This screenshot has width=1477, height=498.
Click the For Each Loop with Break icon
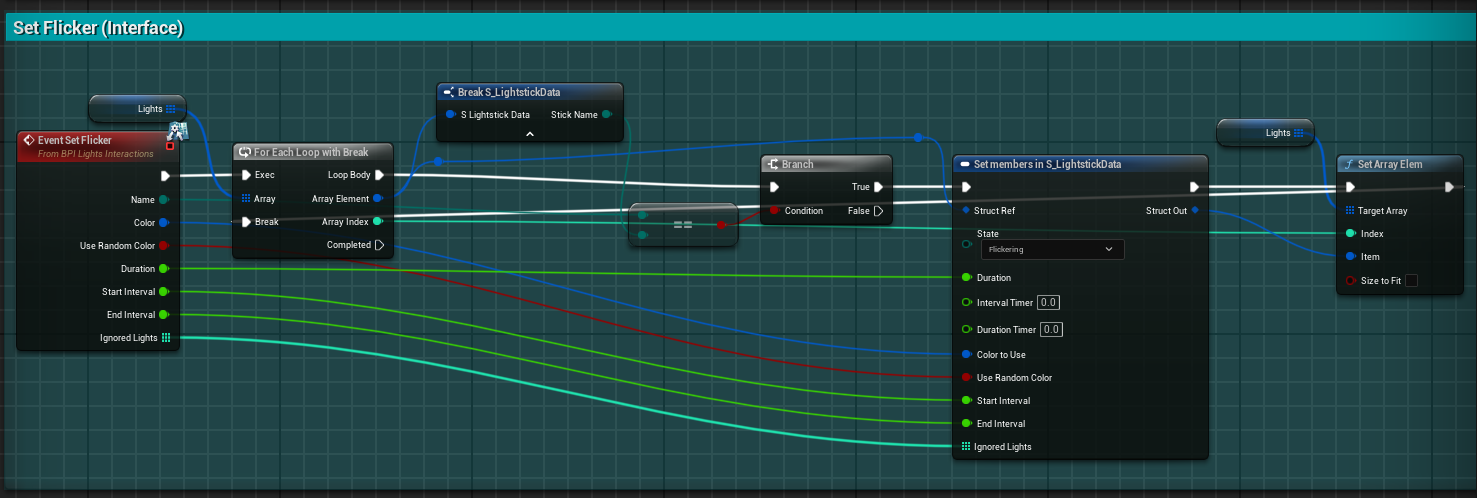click(245, 152)
